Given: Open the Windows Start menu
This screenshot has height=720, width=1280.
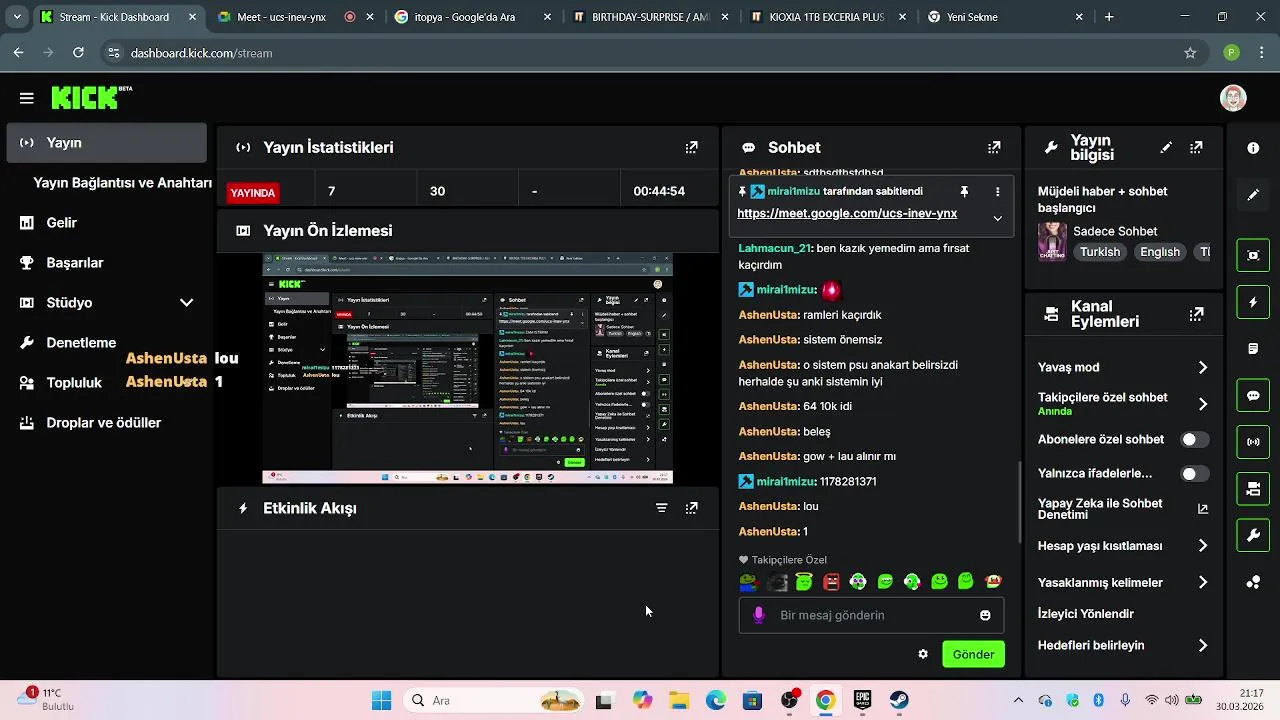Looking at the screenshot, I should pyautogui.click(x=381, y=701).
